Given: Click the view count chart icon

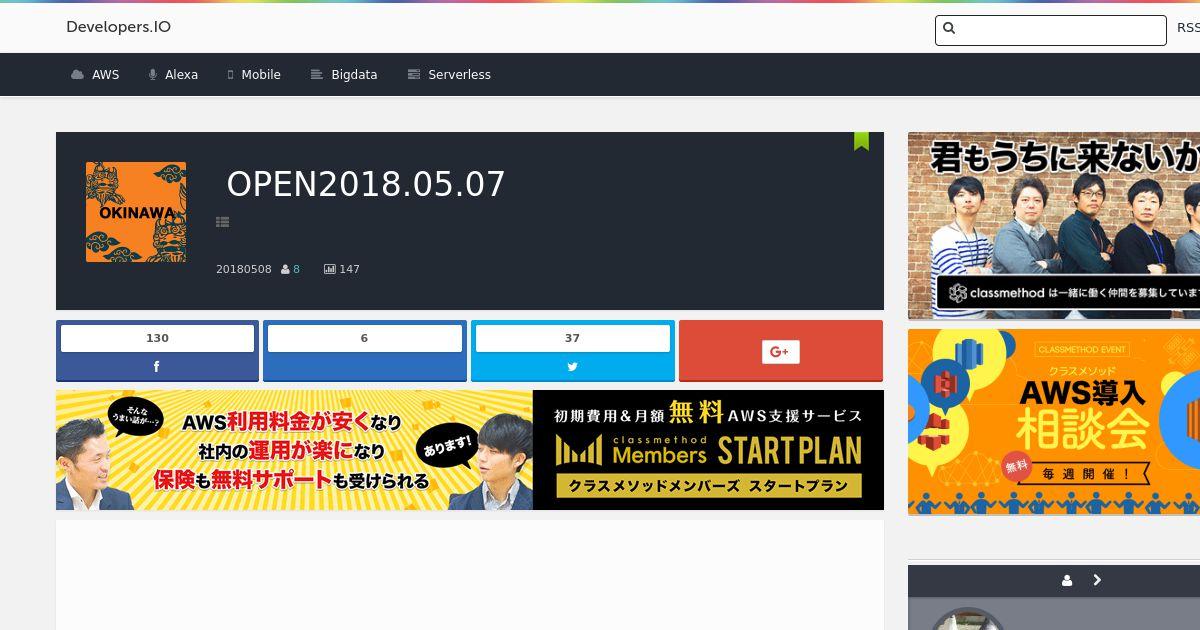Looking at the screenshot, I should pyautogui.click(x=330, y=269).
